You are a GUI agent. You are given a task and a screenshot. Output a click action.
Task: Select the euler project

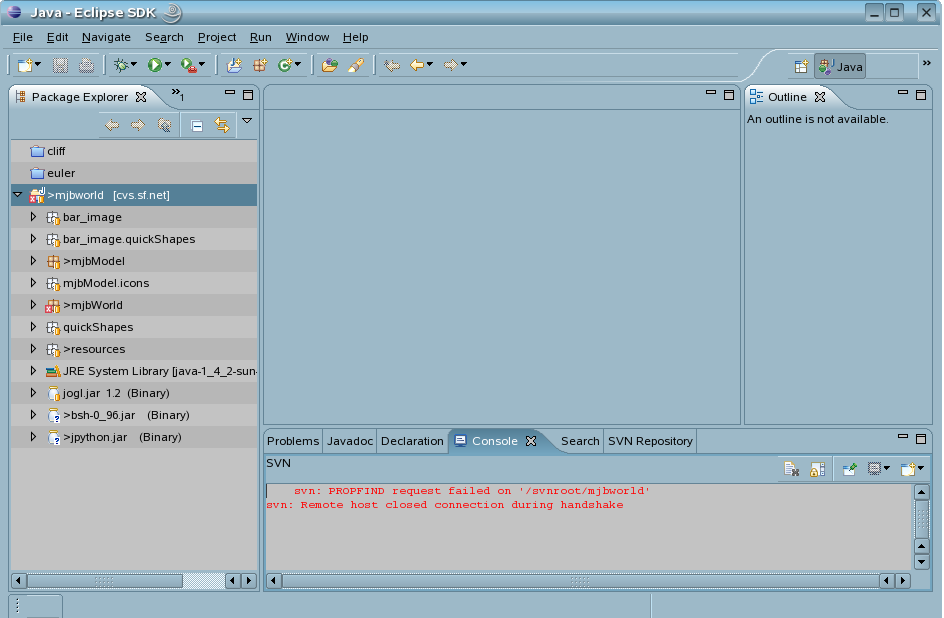click(x=134, y=173)
